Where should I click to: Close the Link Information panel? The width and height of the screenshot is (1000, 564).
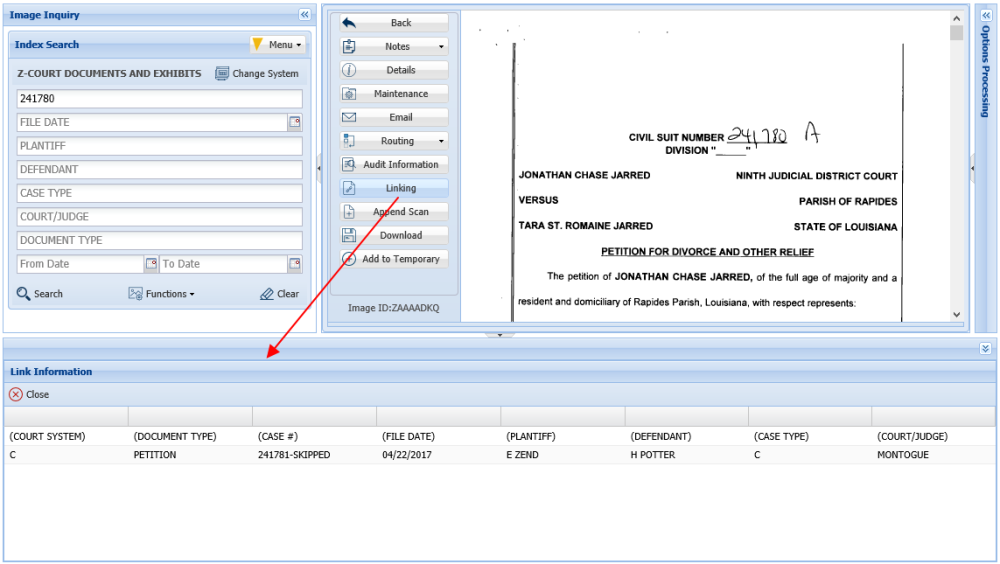pyautogui.click(x=29, y=394)
